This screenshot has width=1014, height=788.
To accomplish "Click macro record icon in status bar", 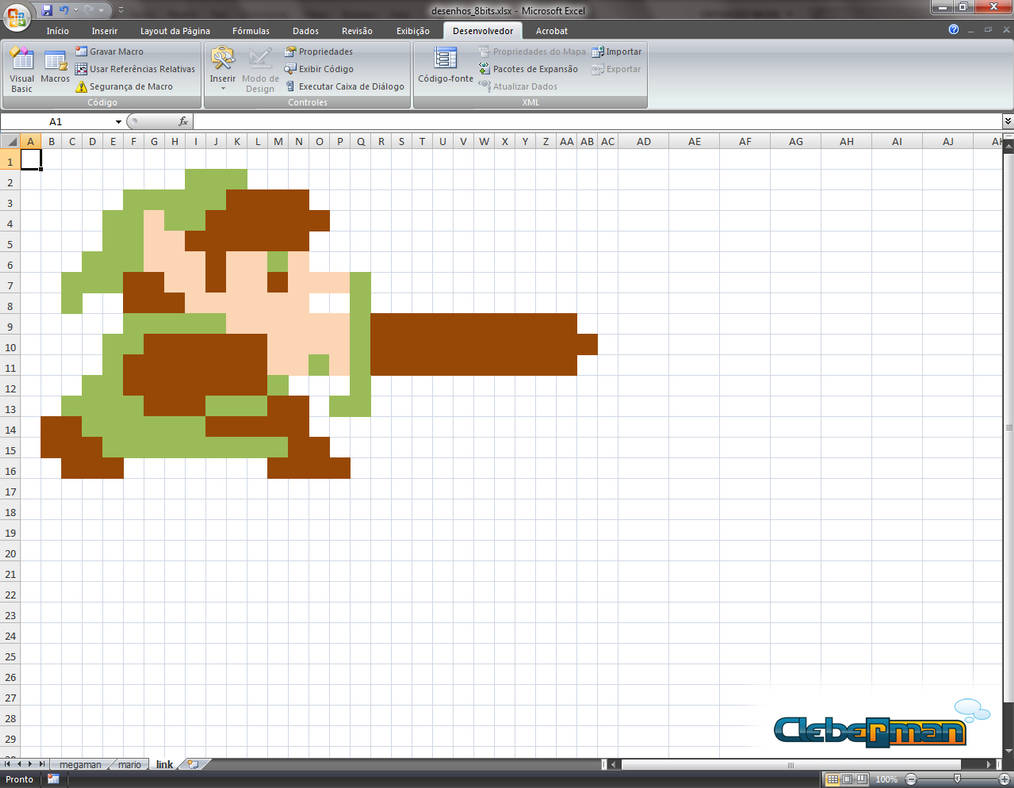I will click(x=53, y=779).
